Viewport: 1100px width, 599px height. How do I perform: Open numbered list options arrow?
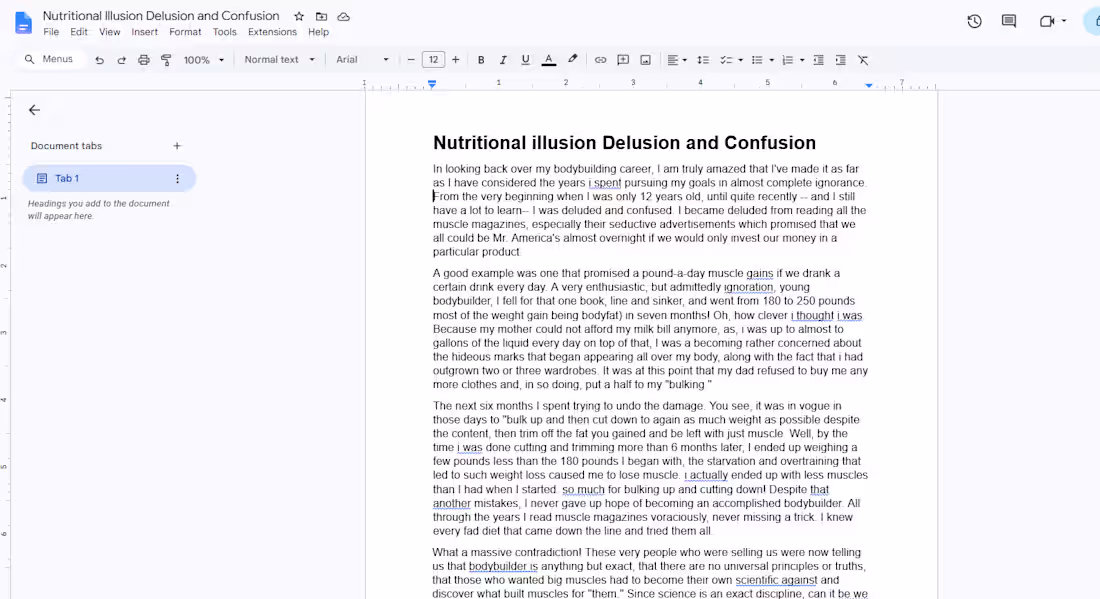803,60
